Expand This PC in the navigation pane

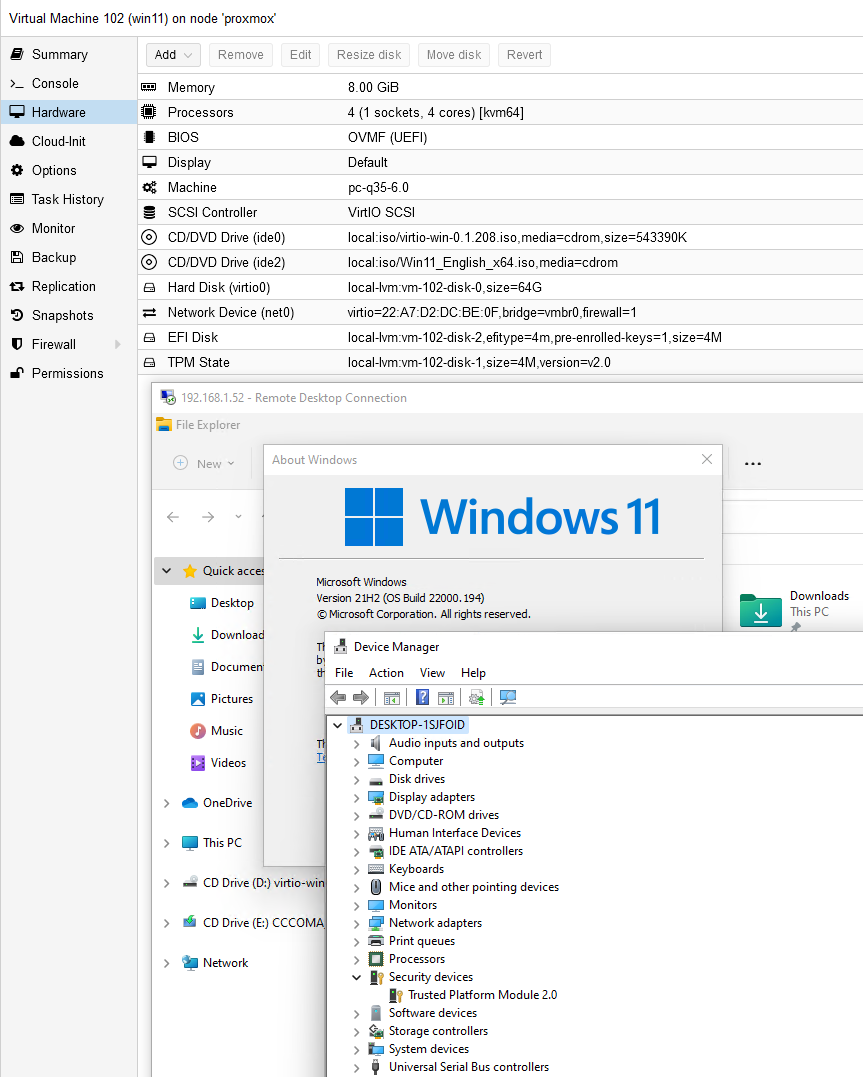pyautogui.click(x=166, y=843)
